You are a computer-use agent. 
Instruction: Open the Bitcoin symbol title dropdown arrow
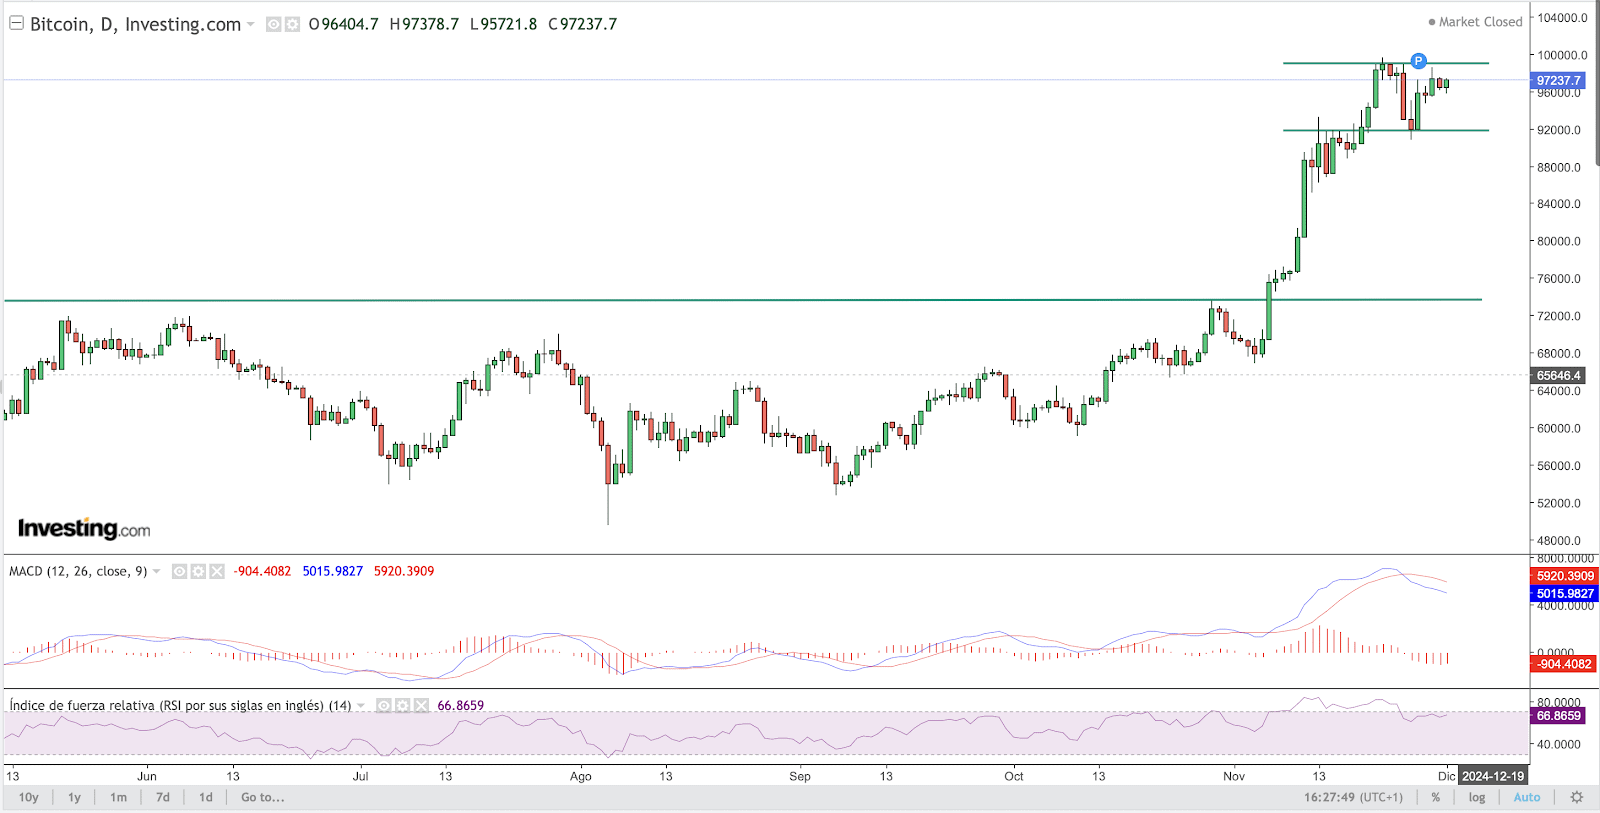250,24
